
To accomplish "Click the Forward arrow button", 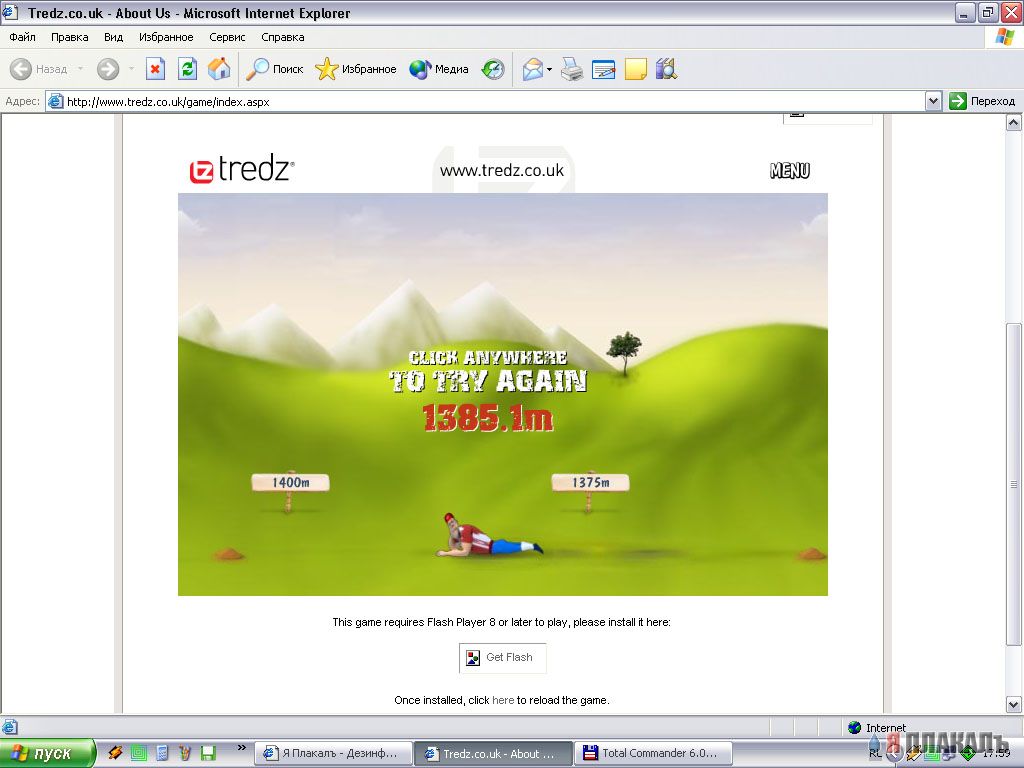I will click(108, 69).
